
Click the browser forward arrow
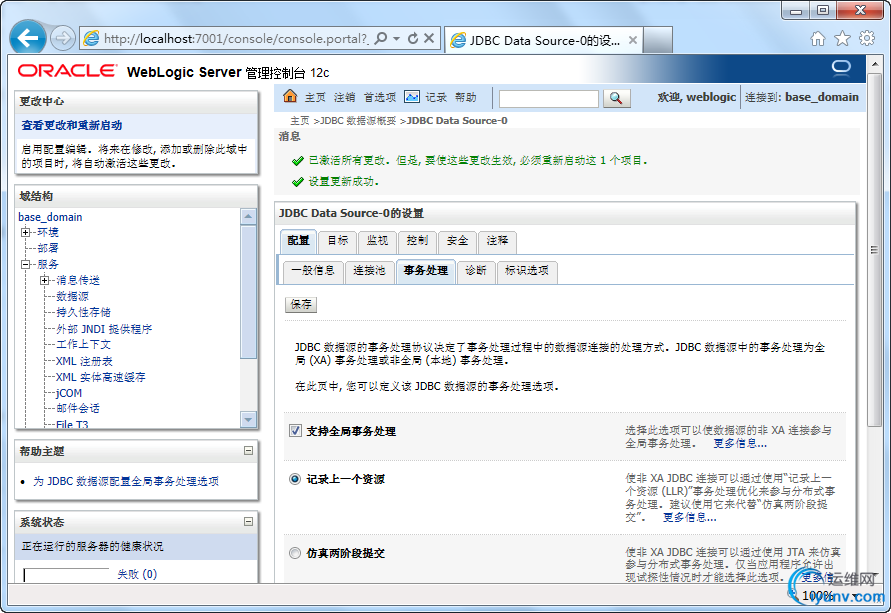coord(63,39)
